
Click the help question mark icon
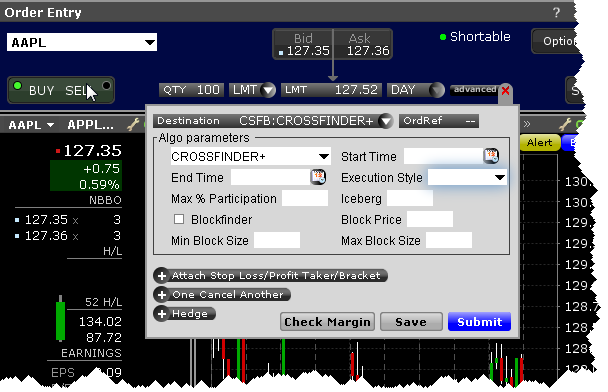pyautogui.click(x=556, y=12)
